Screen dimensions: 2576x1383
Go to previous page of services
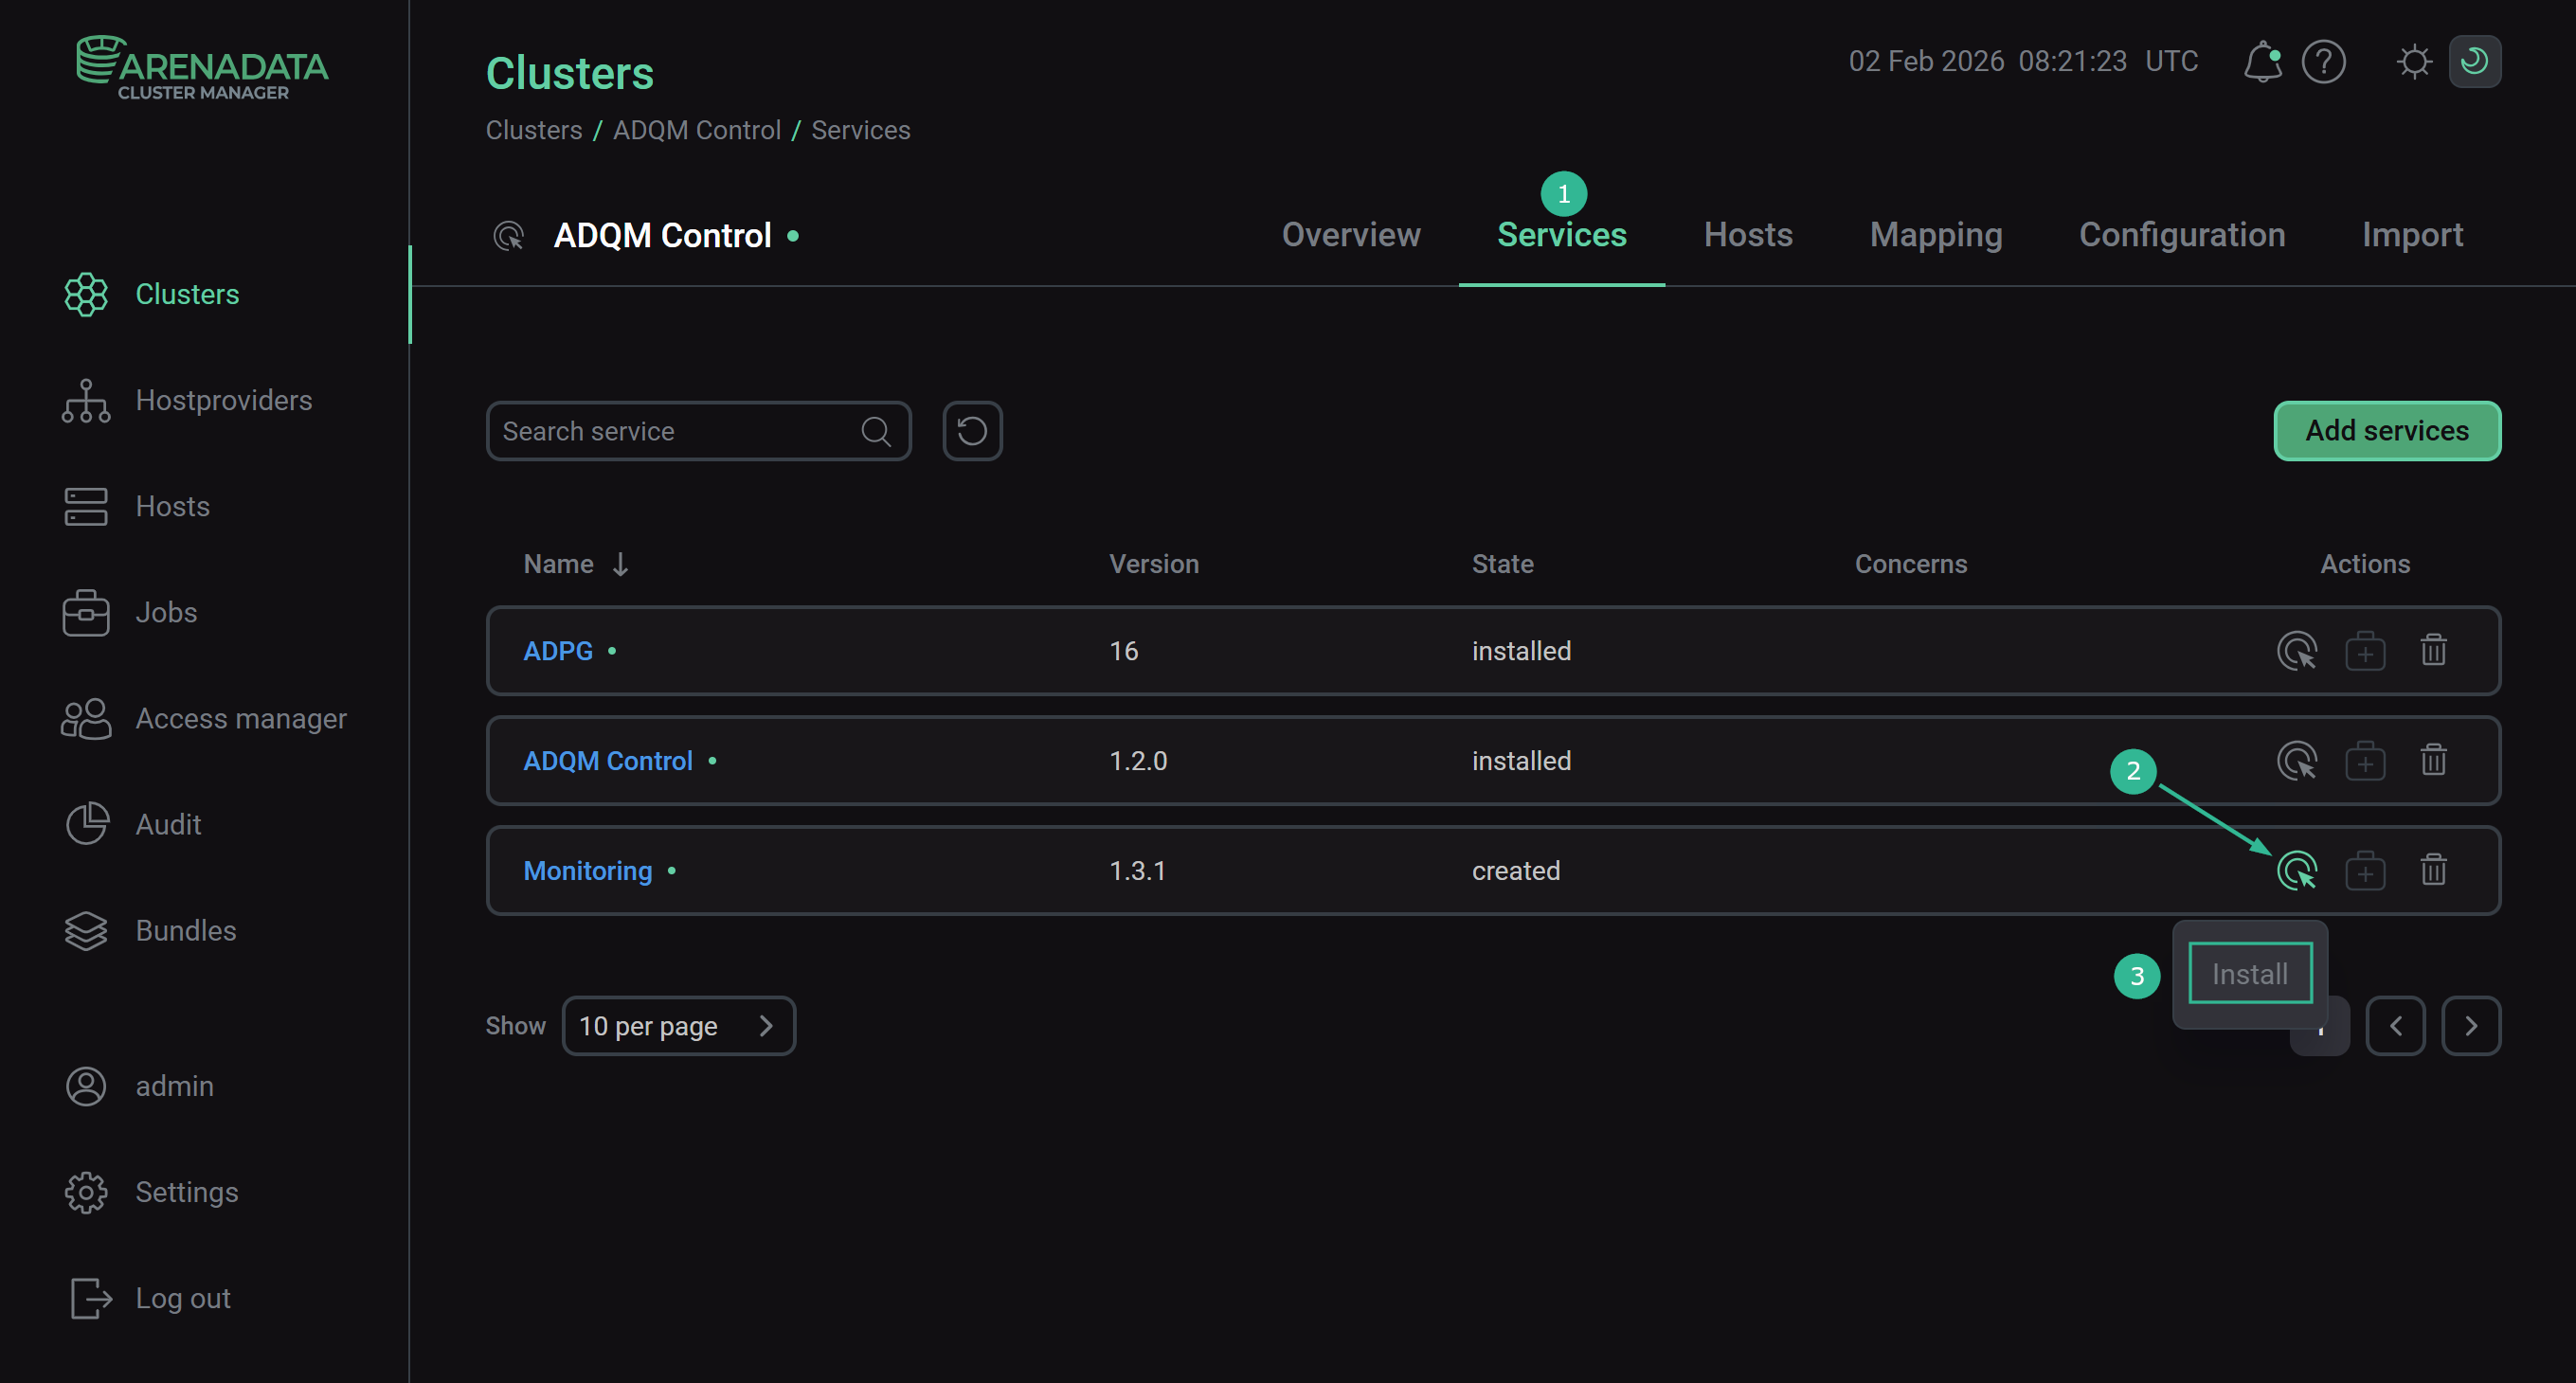point(2395,1026)
